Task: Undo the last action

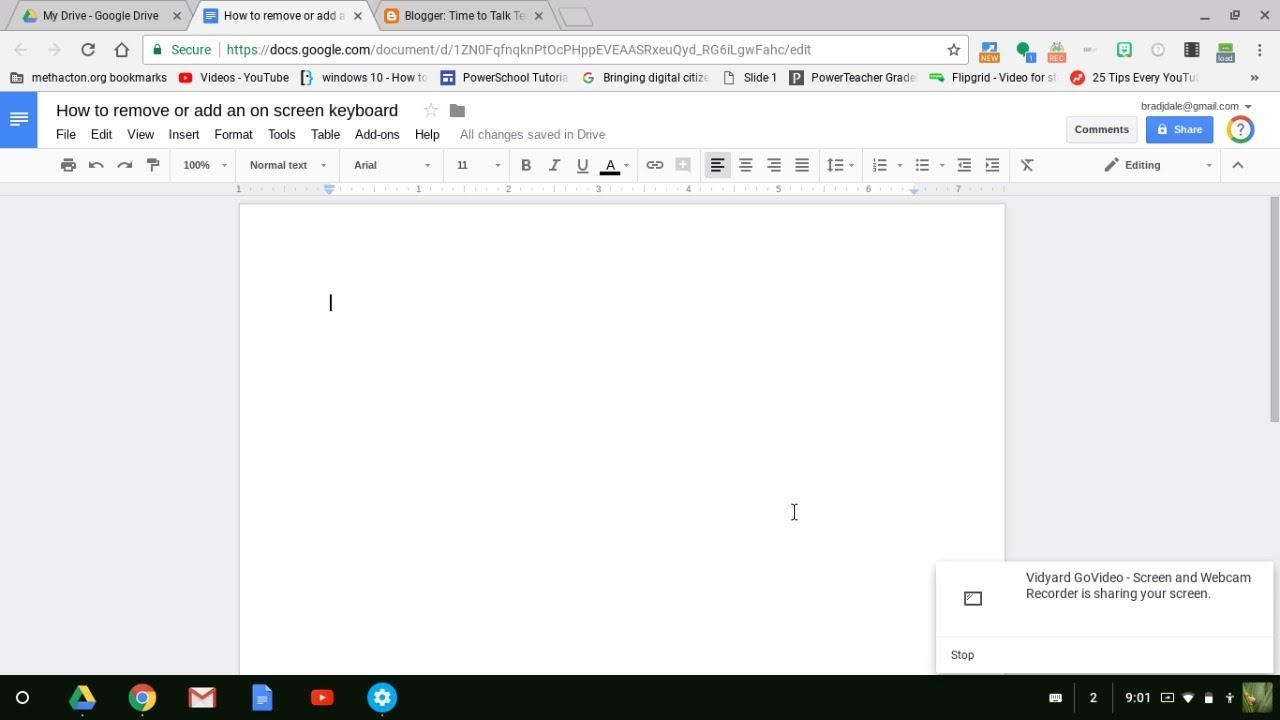Action: click(96, 165)
